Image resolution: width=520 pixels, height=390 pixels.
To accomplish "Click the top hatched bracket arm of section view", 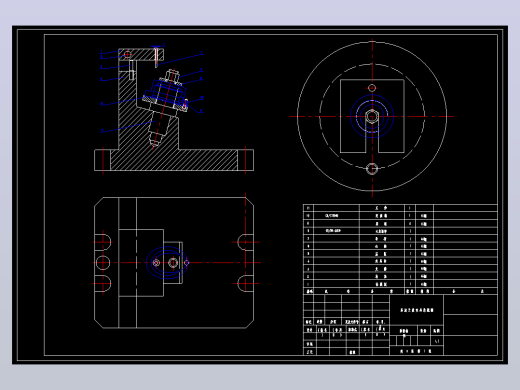I will coord(141,55).
